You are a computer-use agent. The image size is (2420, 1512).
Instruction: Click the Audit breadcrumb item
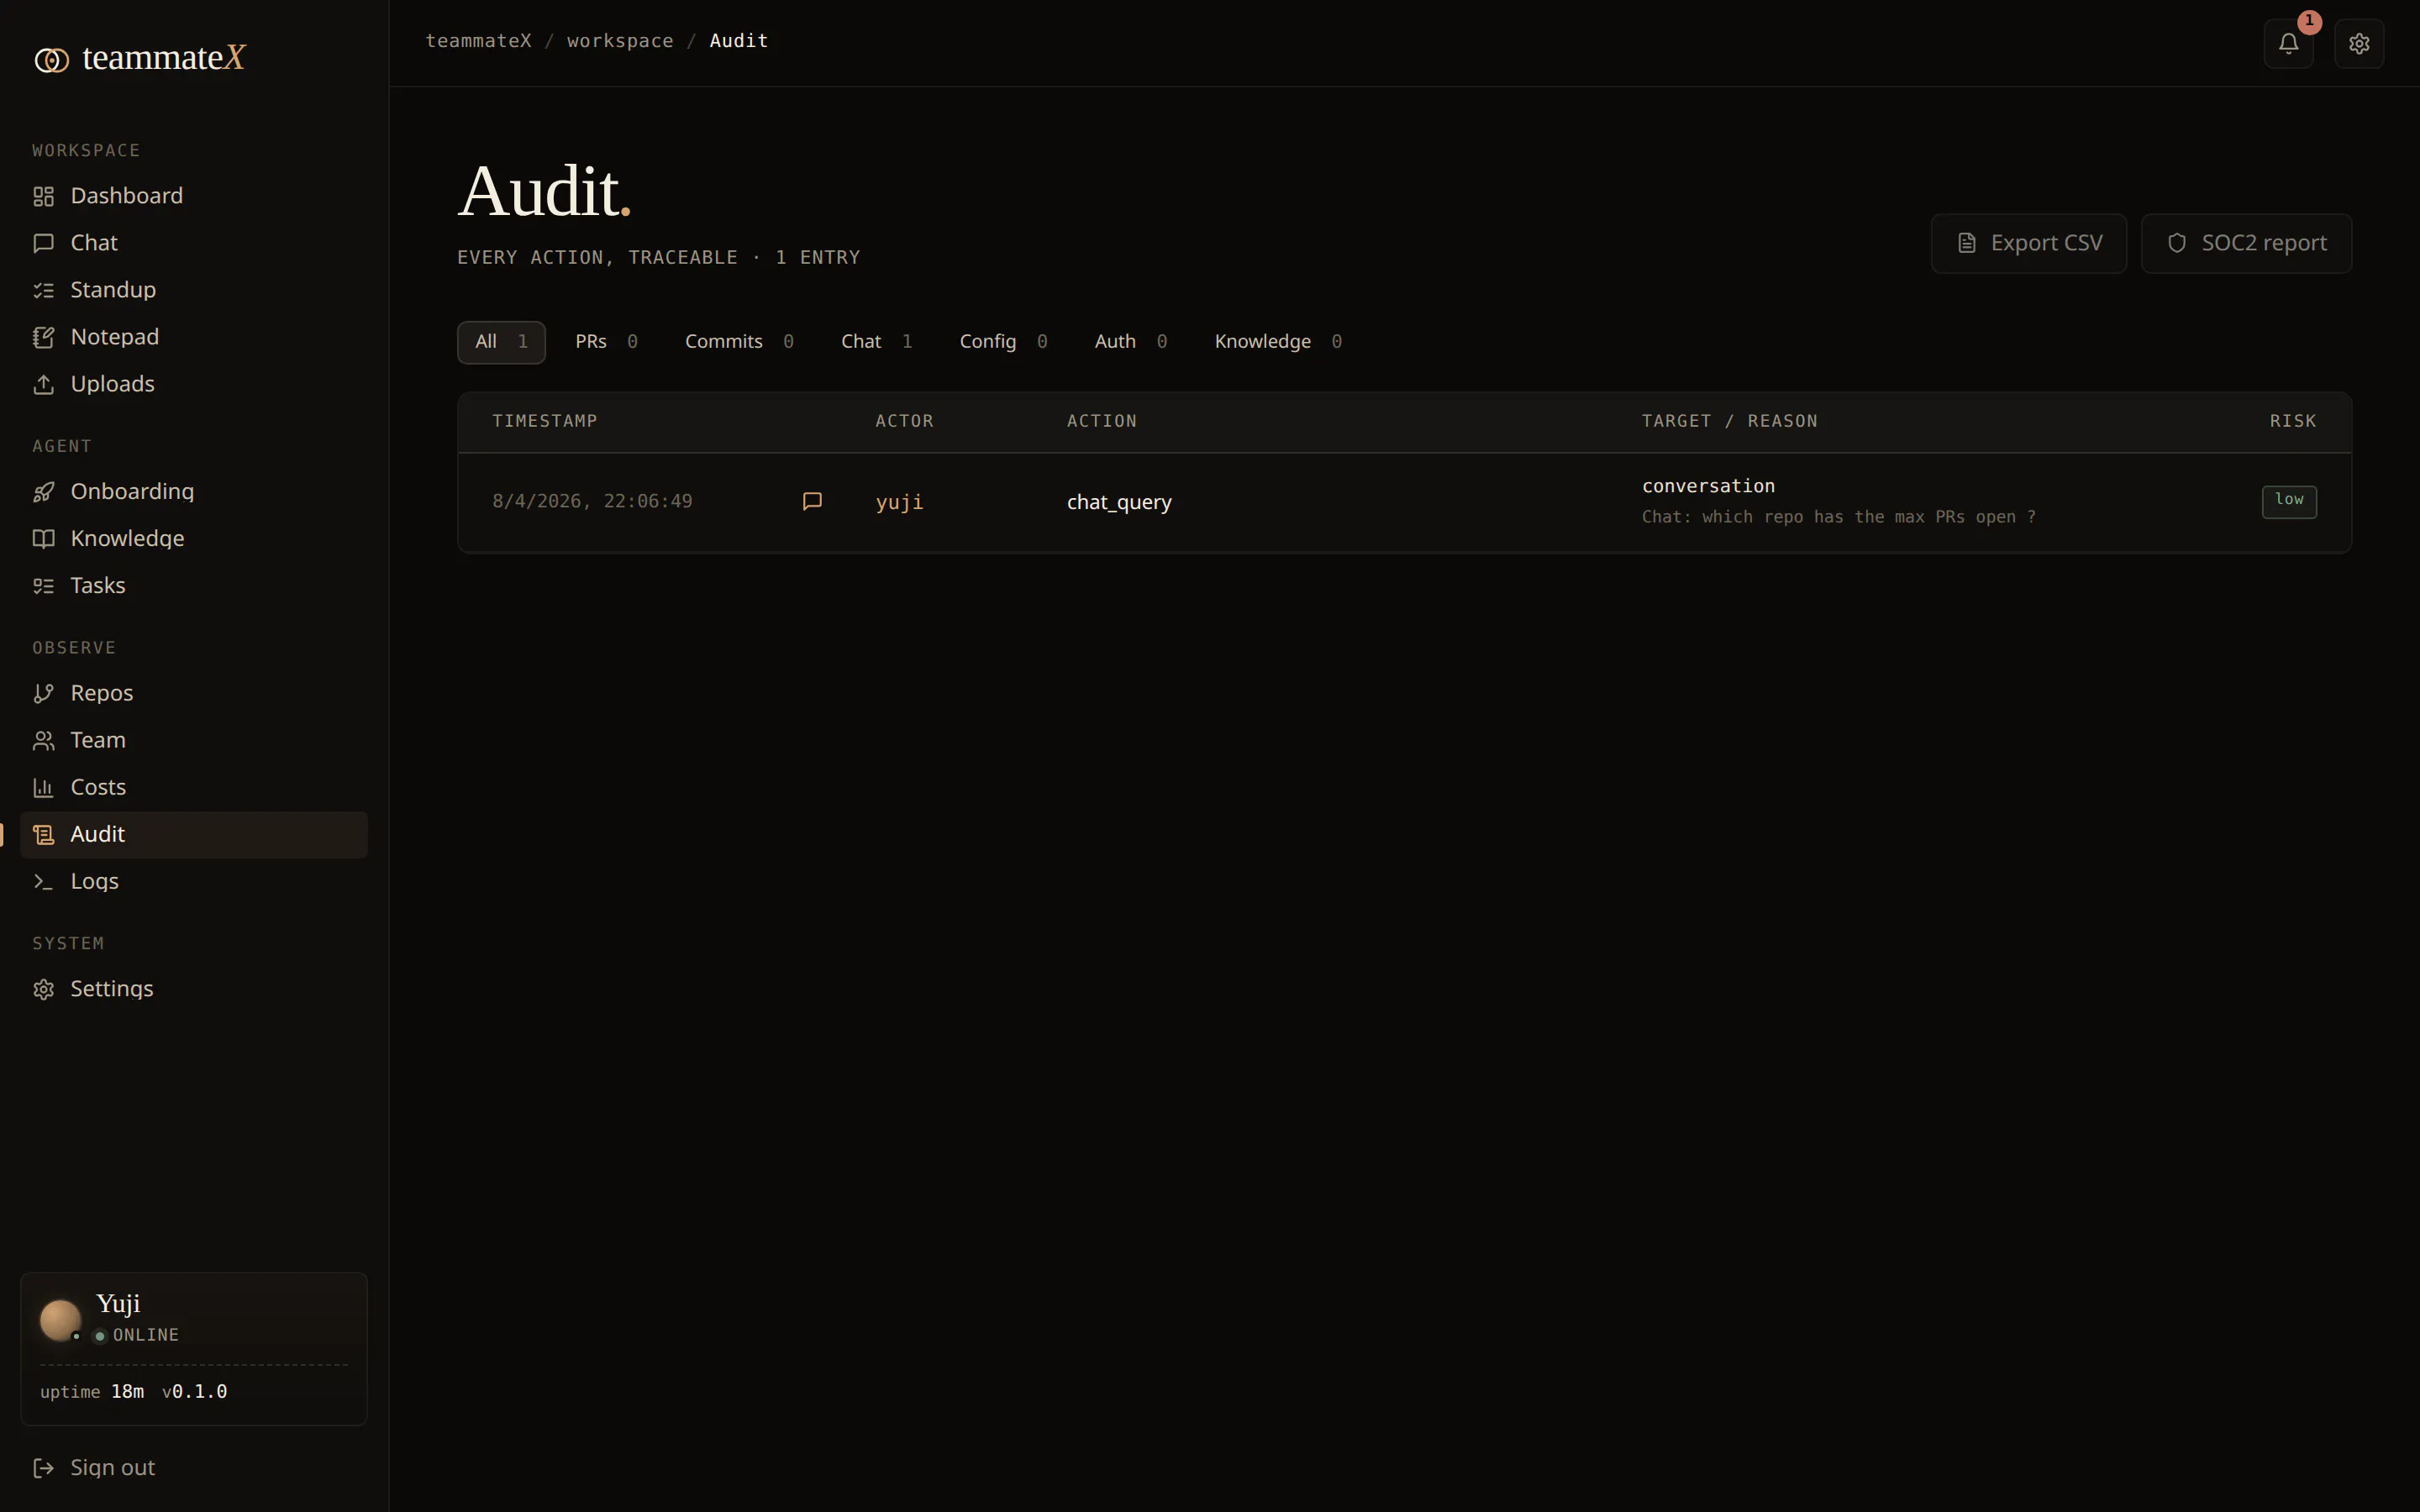(x=738, y=41)
